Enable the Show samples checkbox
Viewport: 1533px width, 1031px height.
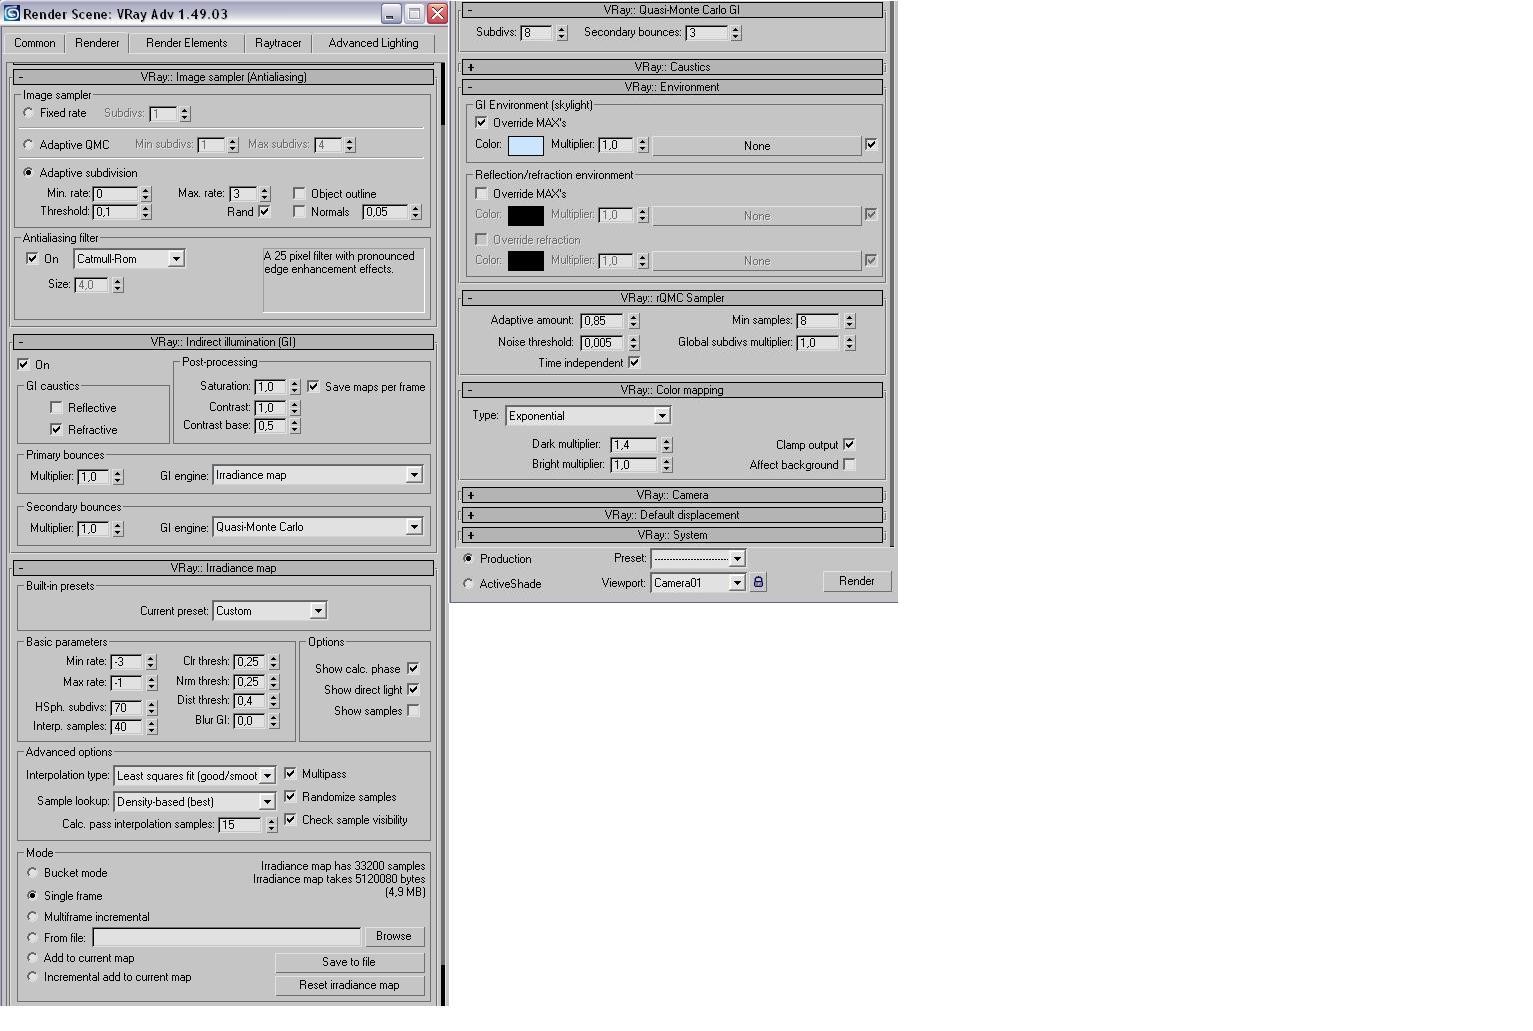coord(413,710)
